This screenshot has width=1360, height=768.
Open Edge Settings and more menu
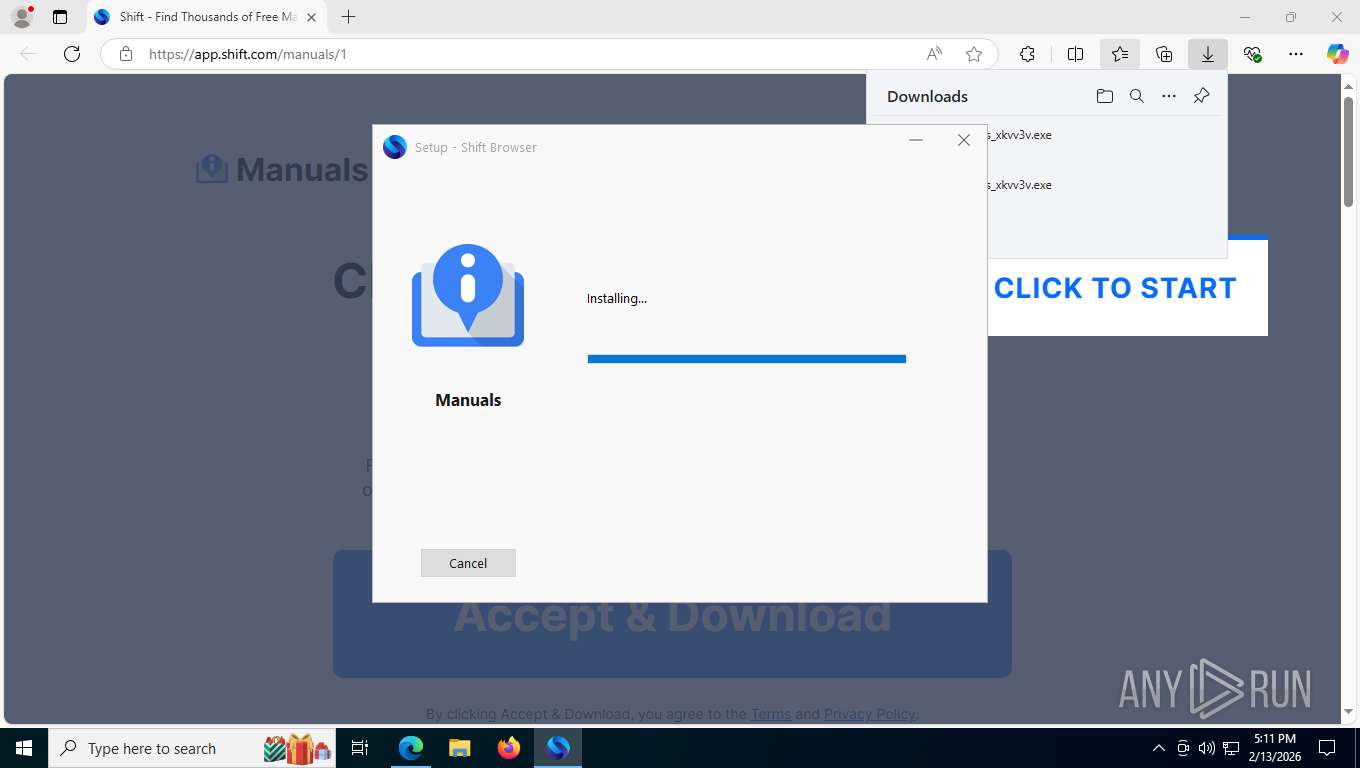point(1296,54)
